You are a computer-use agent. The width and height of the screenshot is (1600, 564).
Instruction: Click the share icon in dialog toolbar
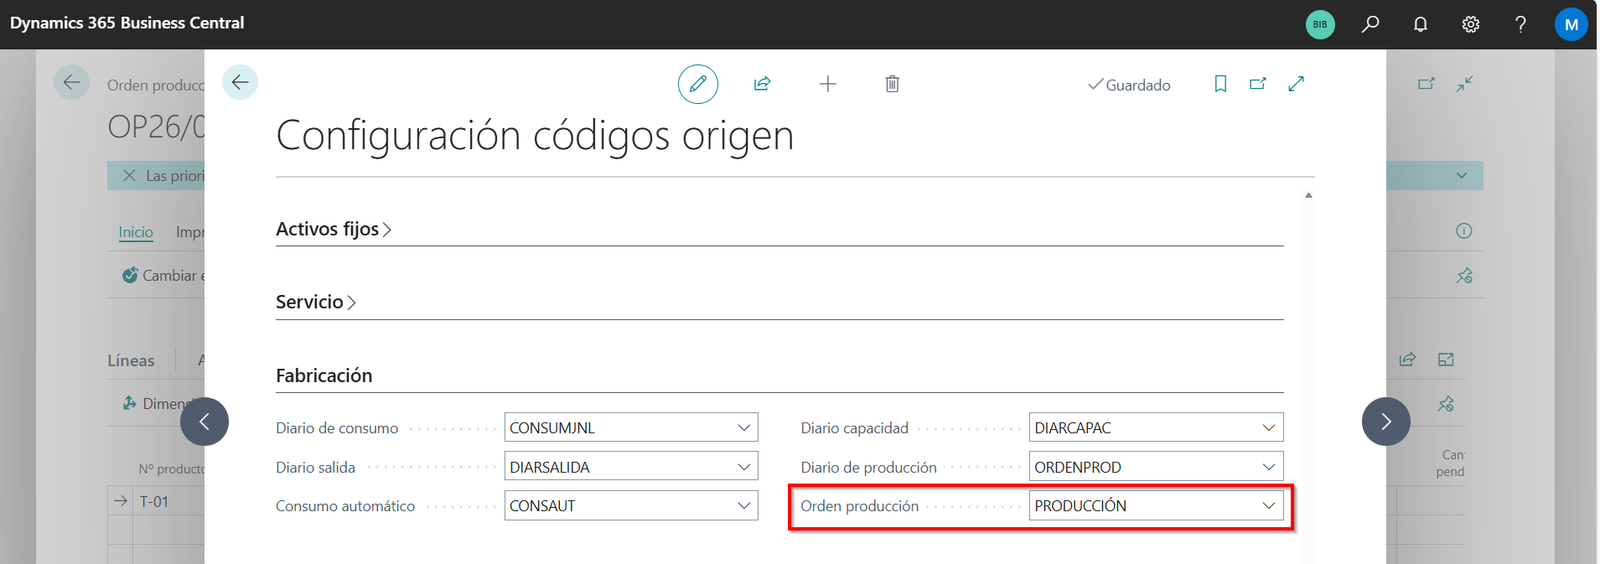(x=762, y=84)
